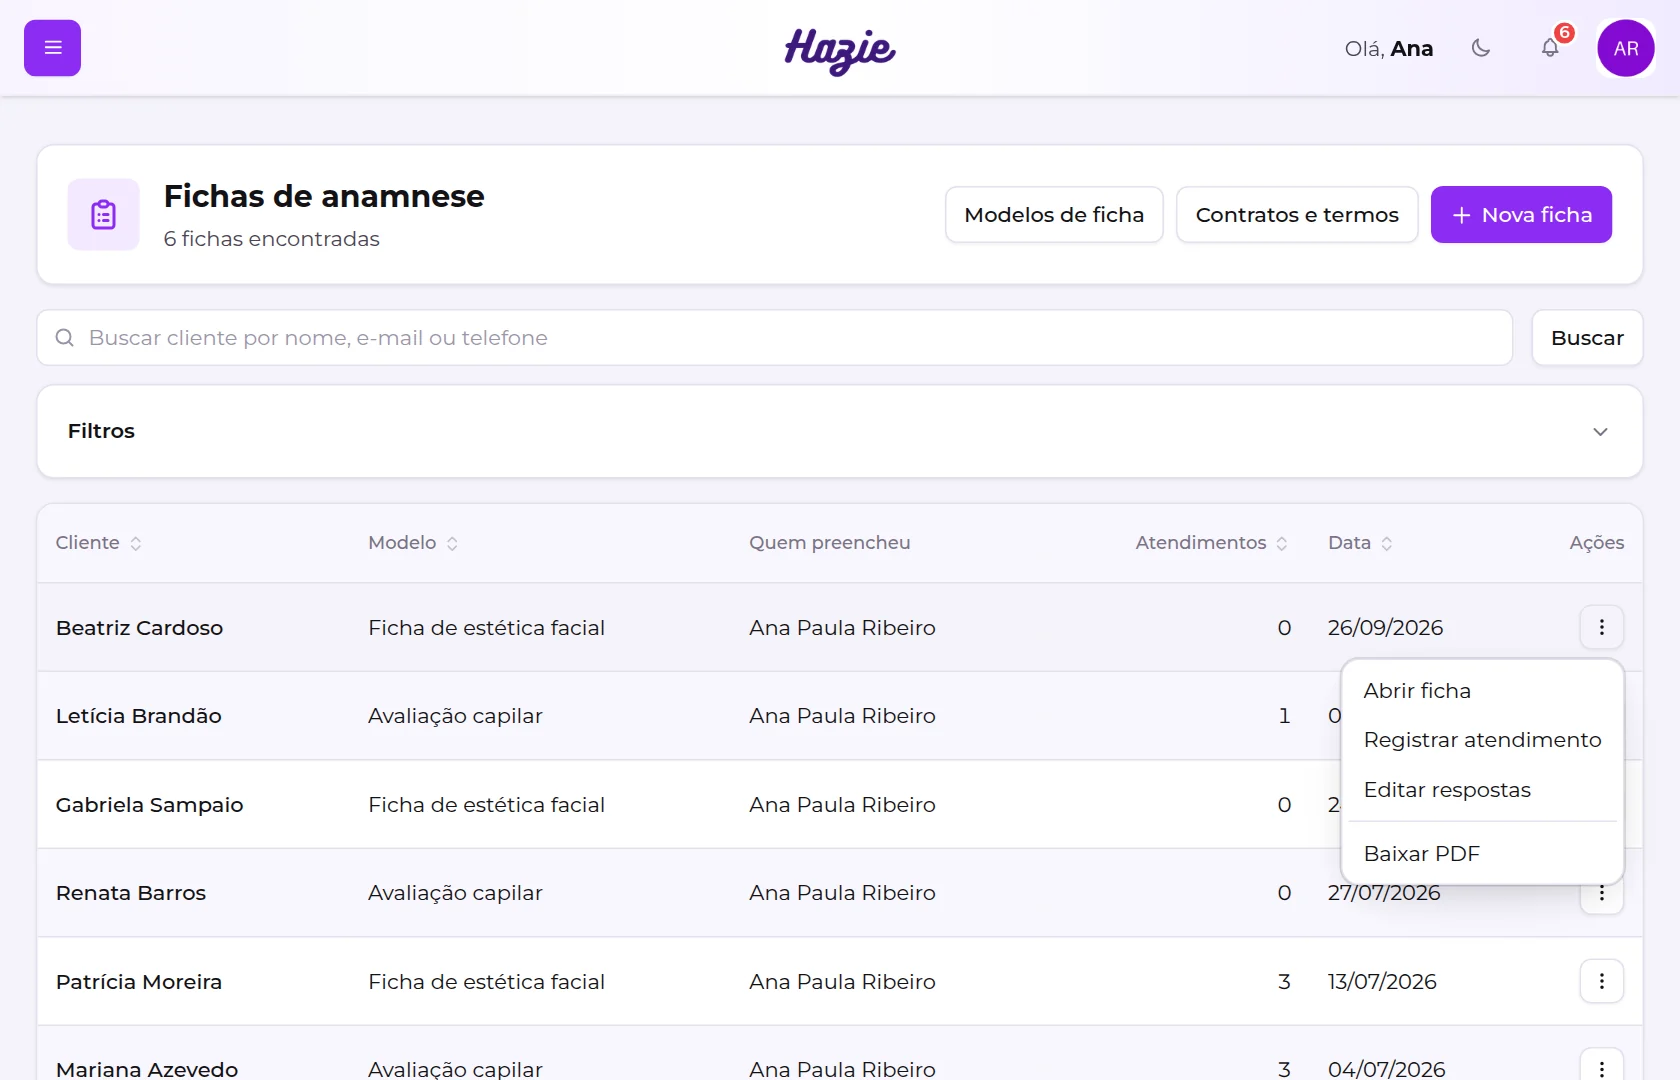Create a Nova ficha
Viewport: 1680px width, 1080px height.
(1521, 214)
